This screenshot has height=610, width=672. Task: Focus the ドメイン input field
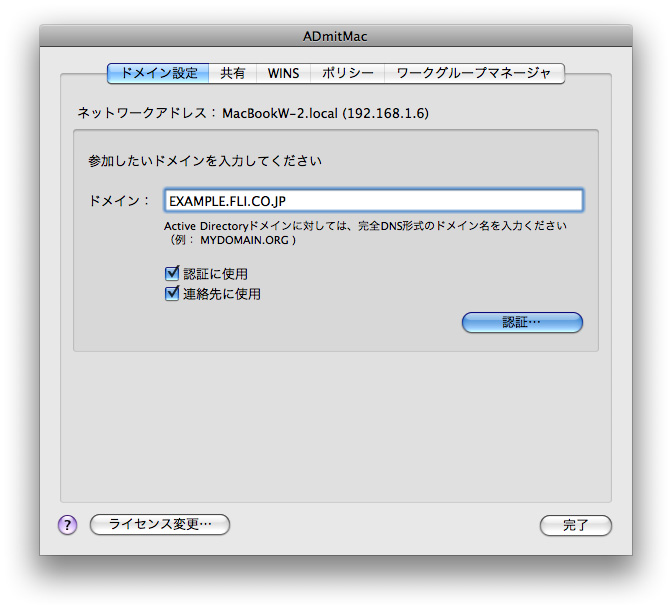(373, 201)
